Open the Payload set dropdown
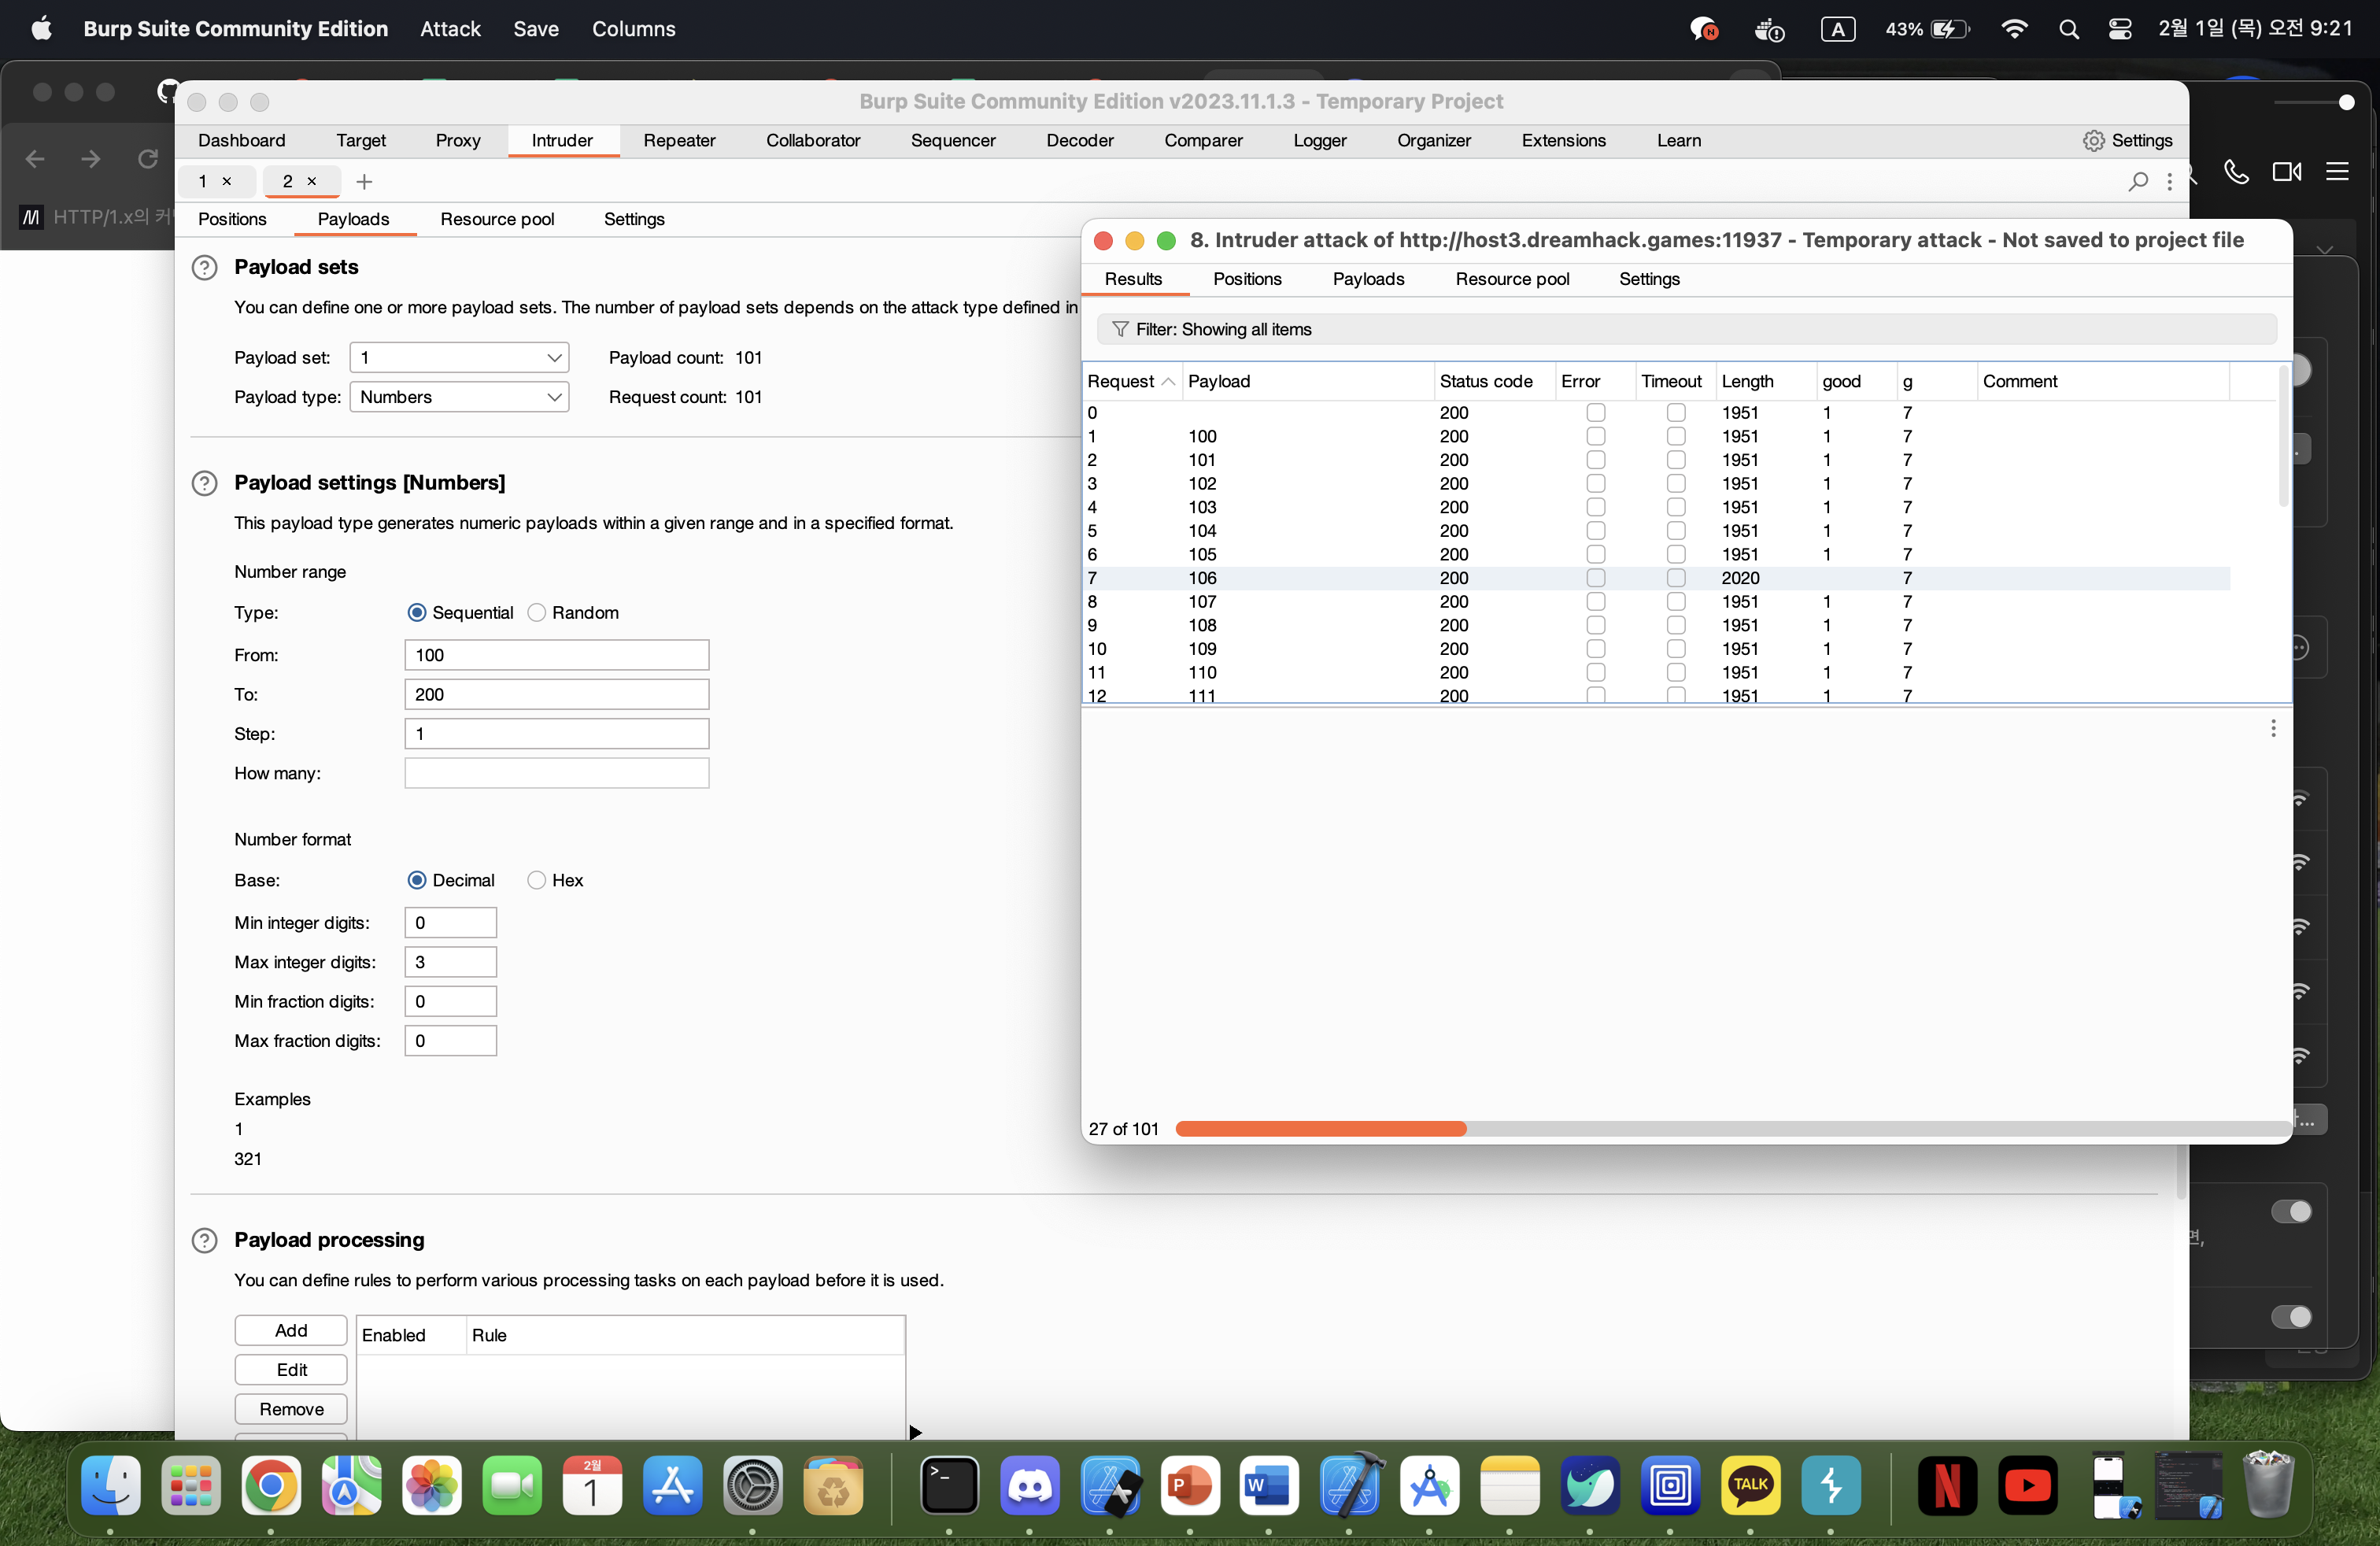This screenshot has height=1546, width=2380. tap(459, 358)
